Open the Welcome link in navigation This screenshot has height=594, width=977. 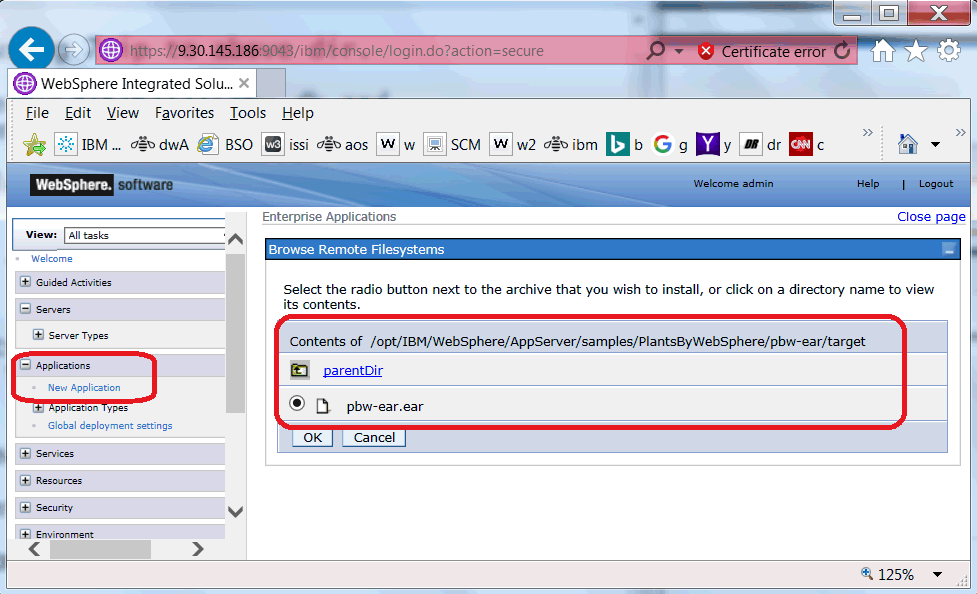[52, 258]
